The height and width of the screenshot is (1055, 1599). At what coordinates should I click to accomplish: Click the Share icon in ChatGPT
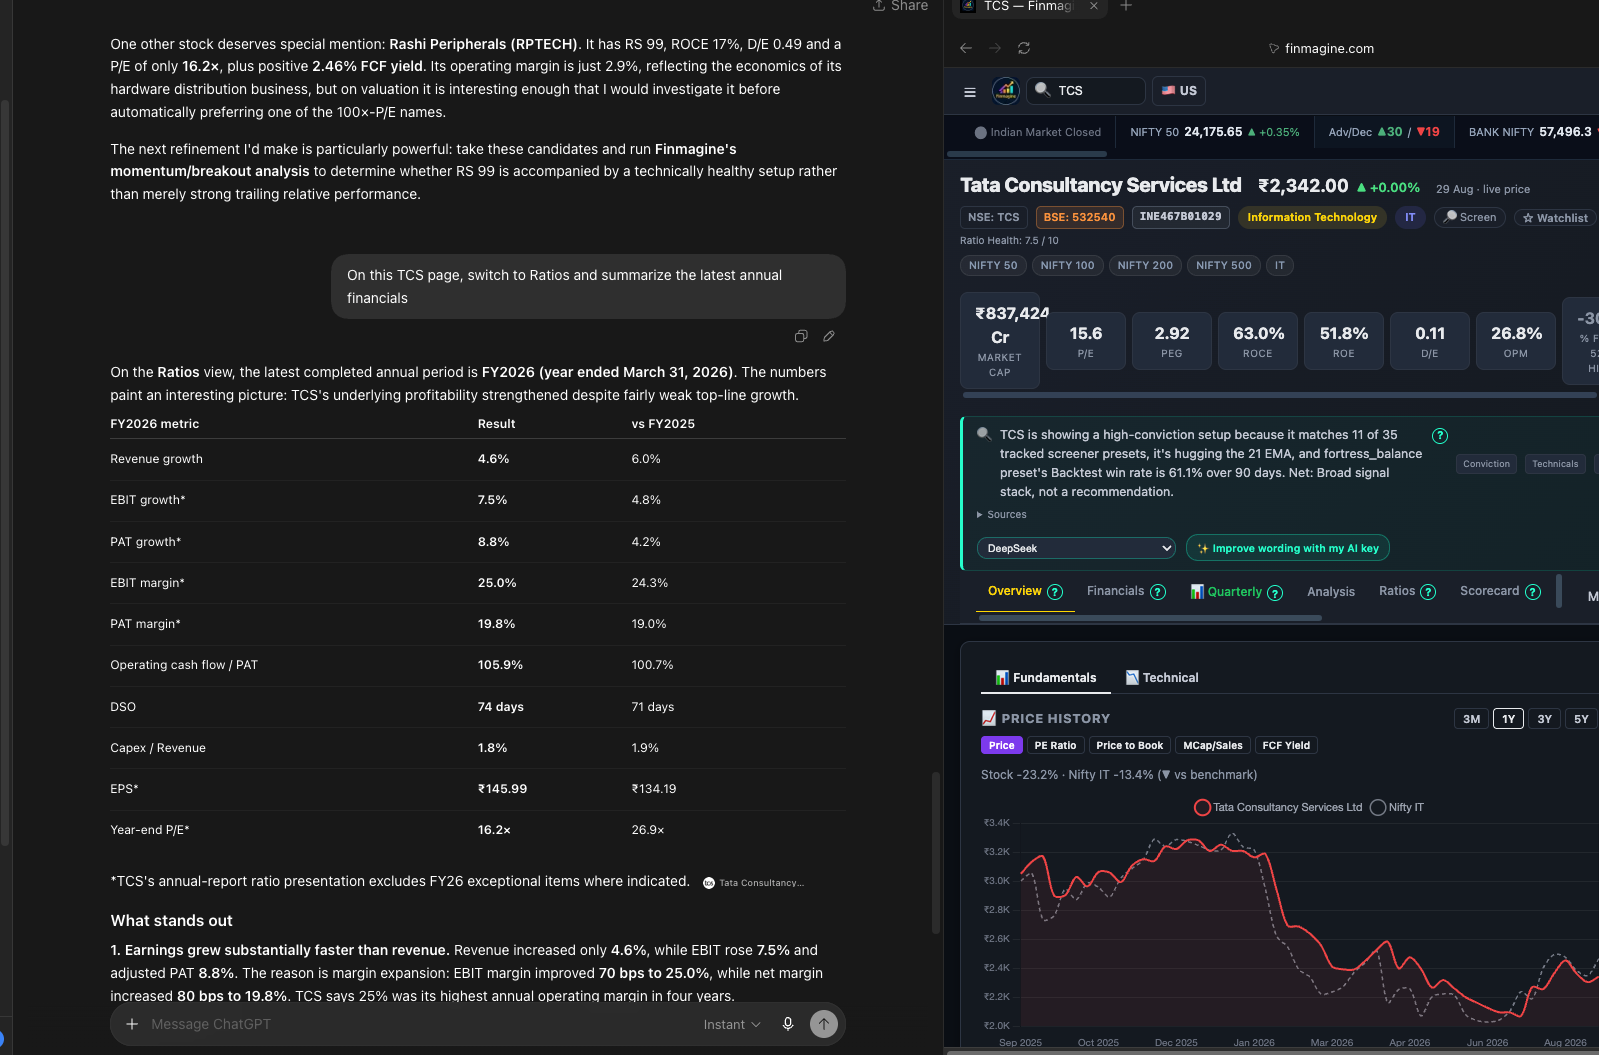click(879, 6)
